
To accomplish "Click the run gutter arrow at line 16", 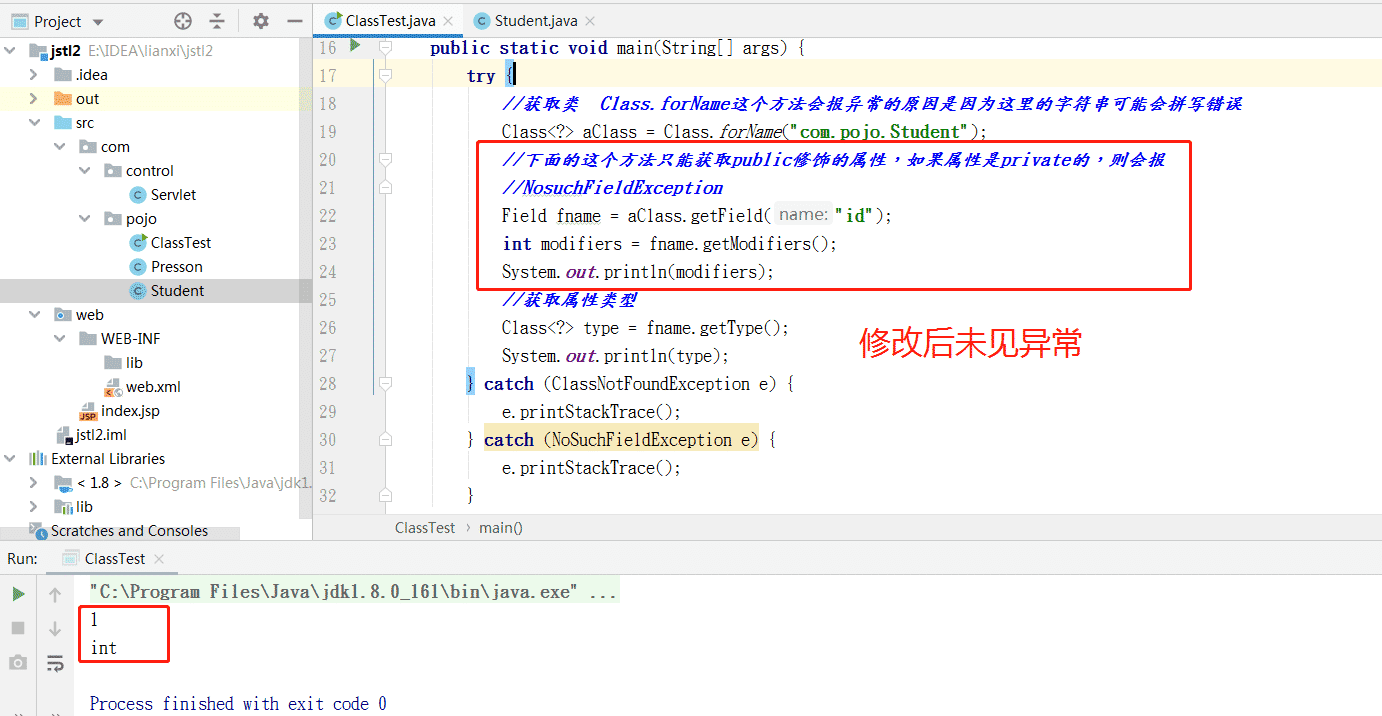I will point(355,45).
